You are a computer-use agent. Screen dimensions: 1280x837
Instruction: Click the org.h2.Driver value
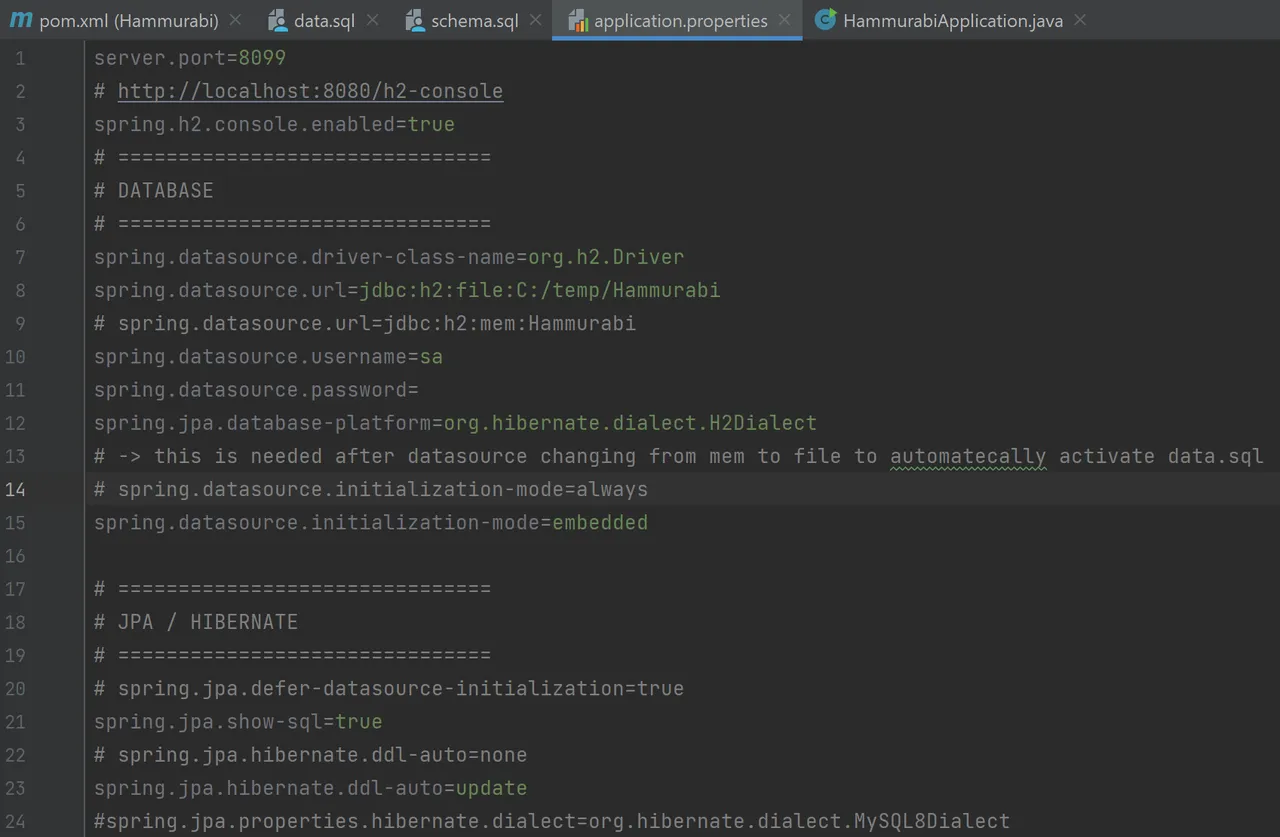pyautogui.click(x=606, y=257)
